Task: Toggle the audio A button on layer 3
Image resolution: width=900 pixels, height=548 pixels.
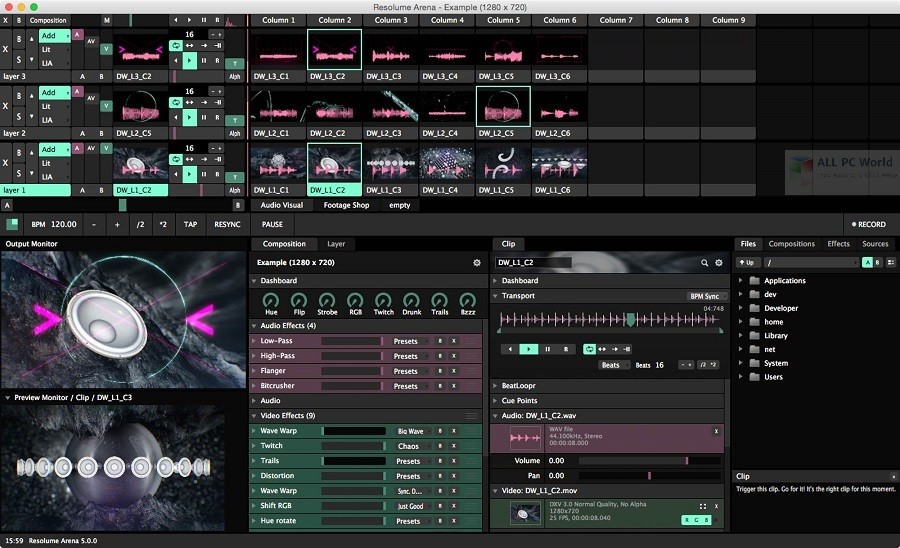Action: (x=77, y=34)
